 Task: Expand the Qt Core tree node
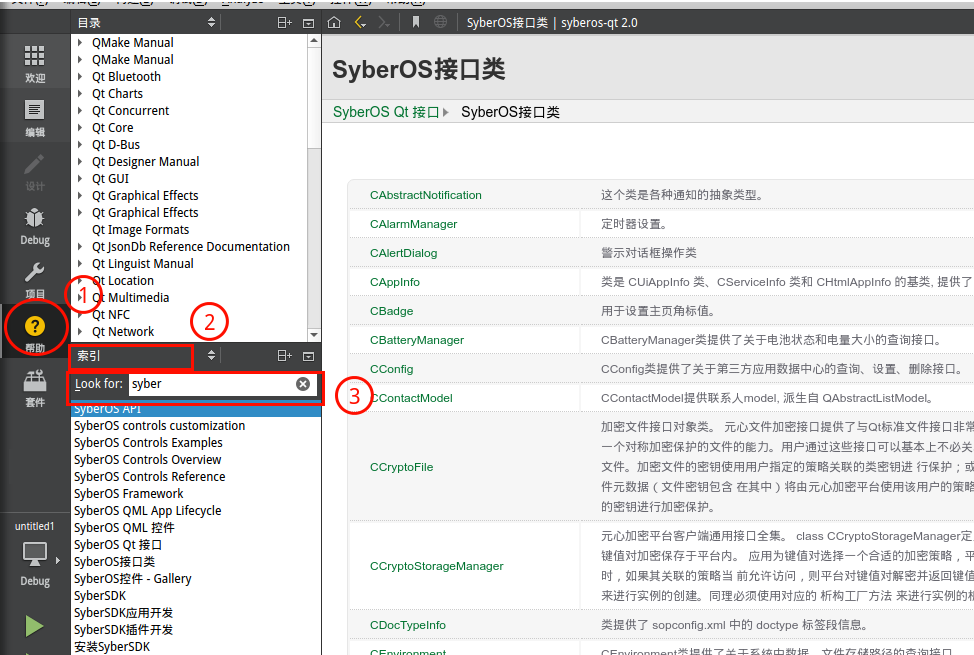coord(80,128)
